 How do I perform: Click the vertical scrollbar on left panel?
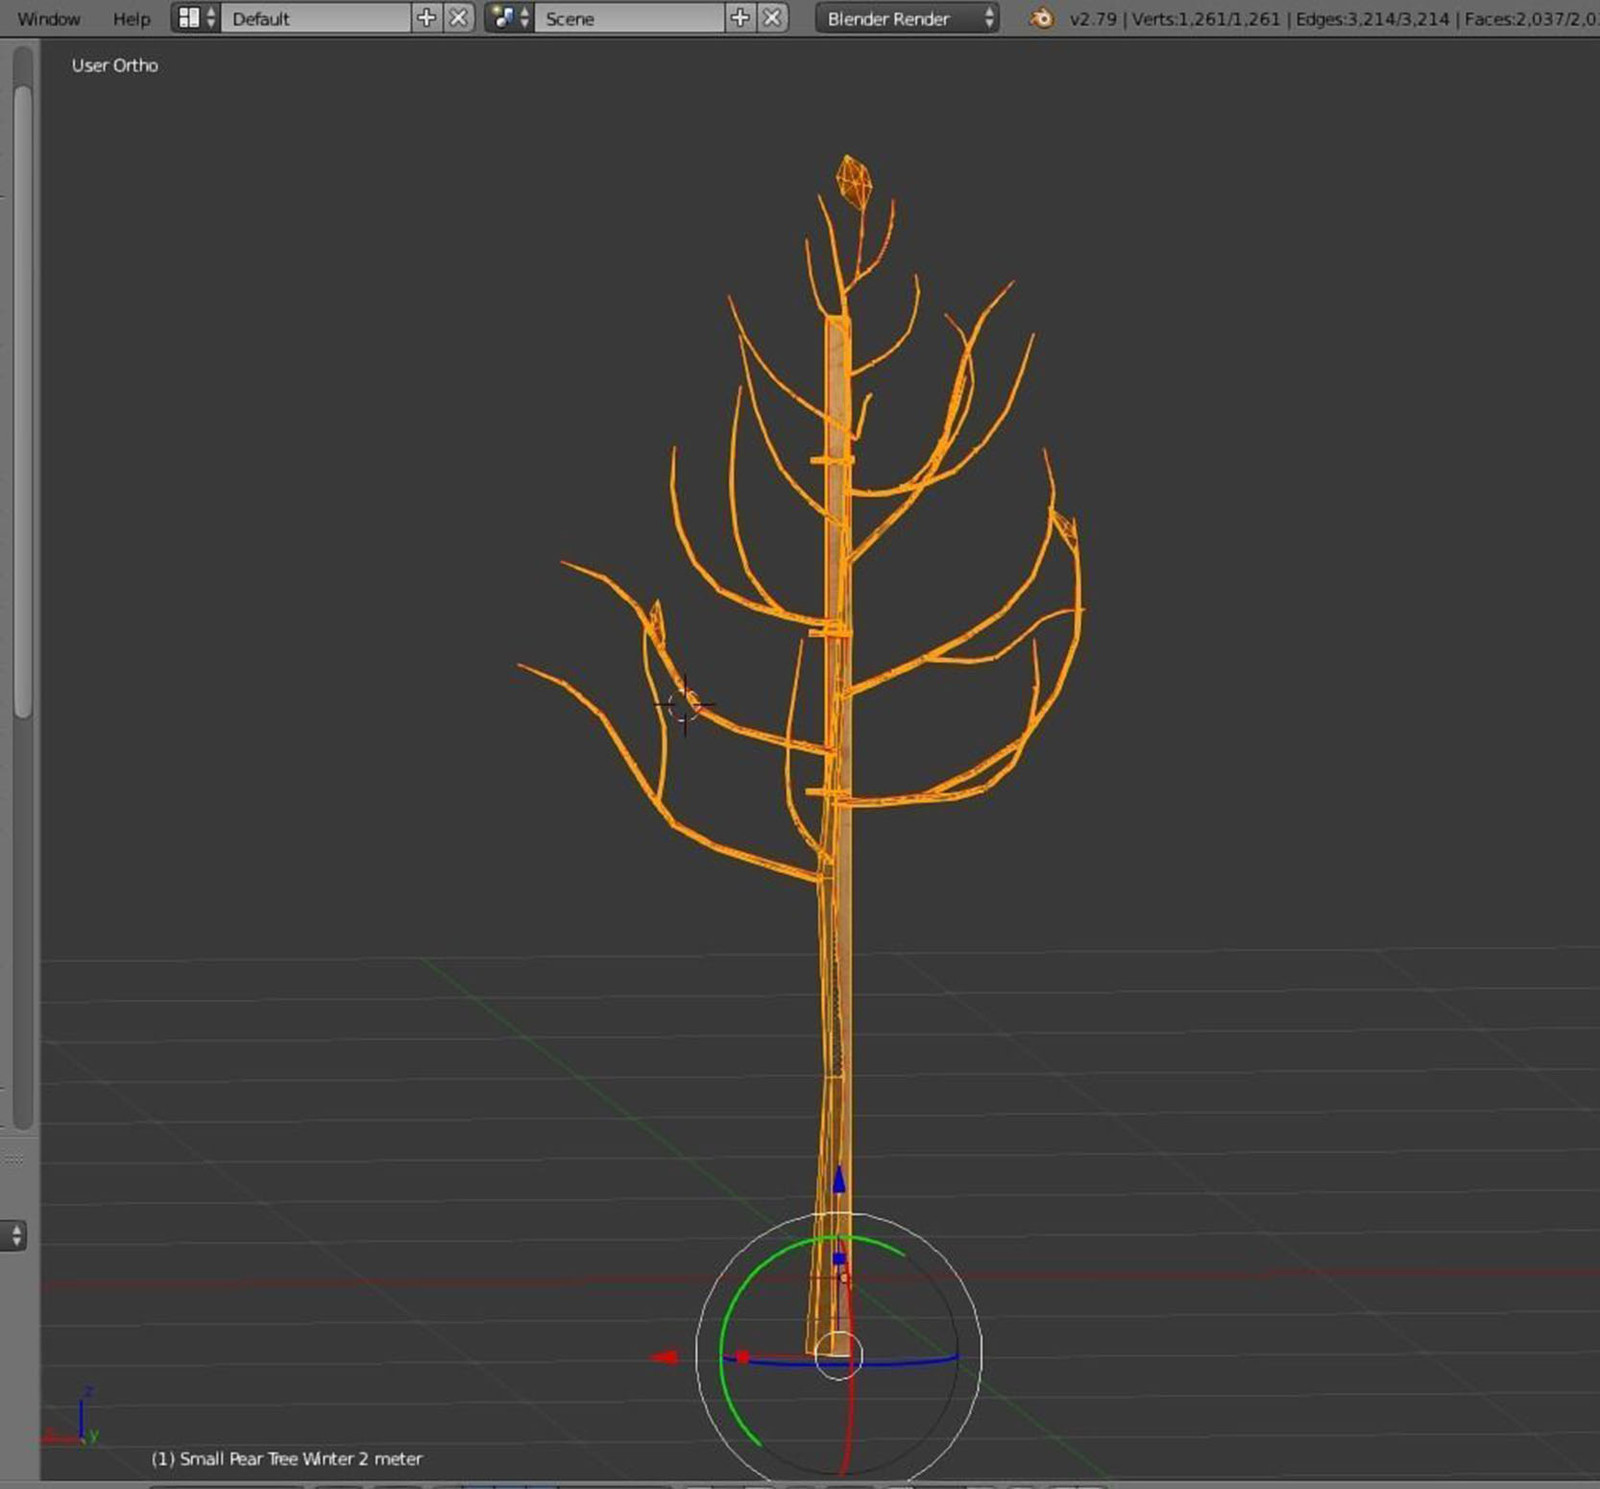tap(23, 400)
